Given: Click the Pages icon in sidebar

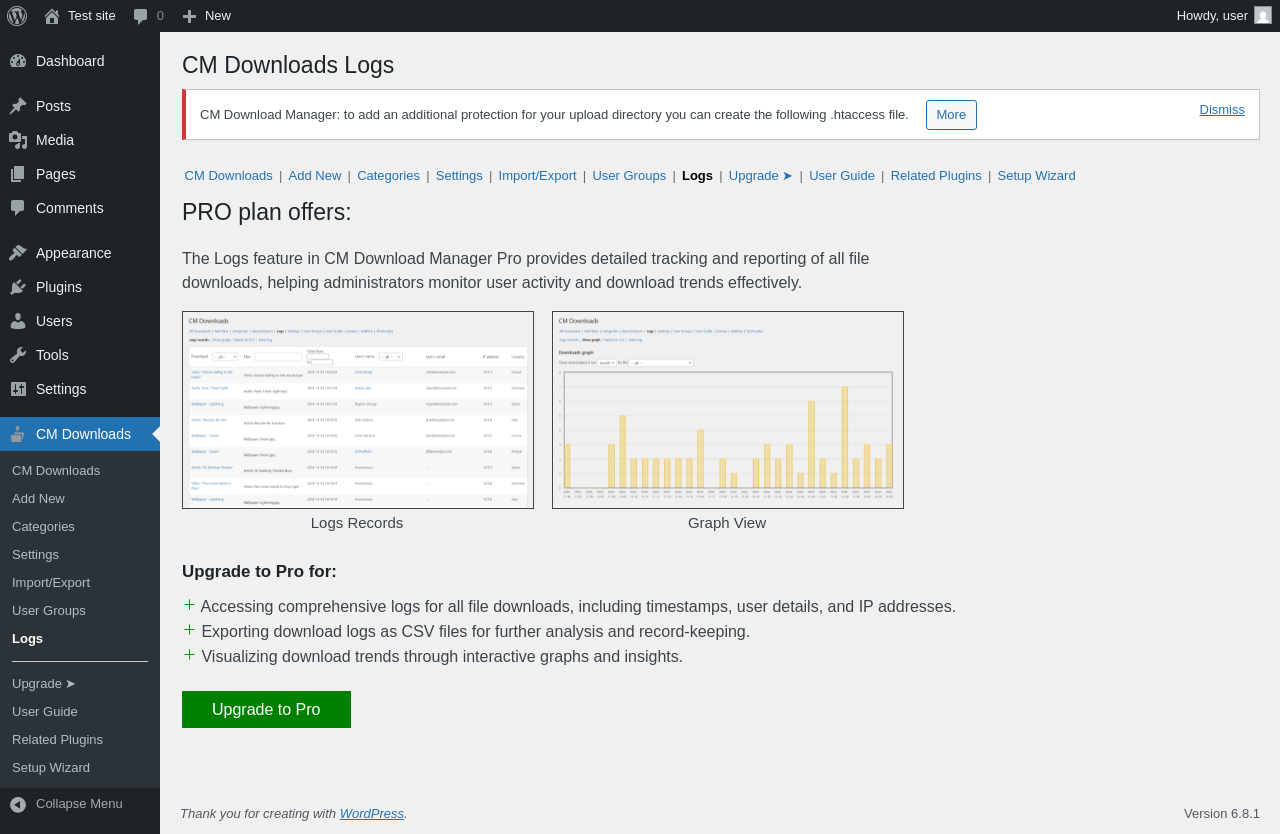Looking at the screenshot, I should click(18, 174).
